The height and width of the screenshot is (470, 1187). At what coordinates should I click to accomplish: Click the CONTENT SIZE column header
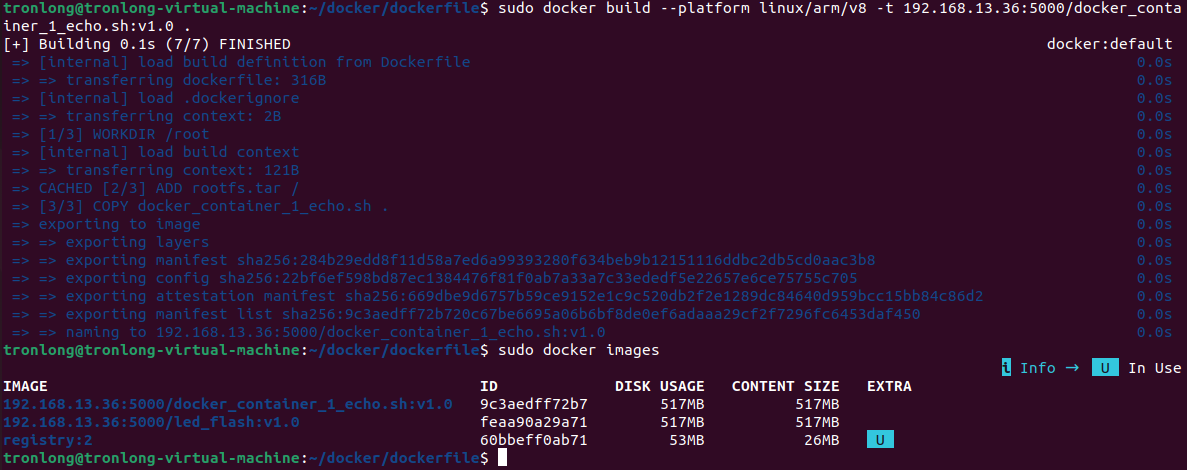click(x=786, y=386)
